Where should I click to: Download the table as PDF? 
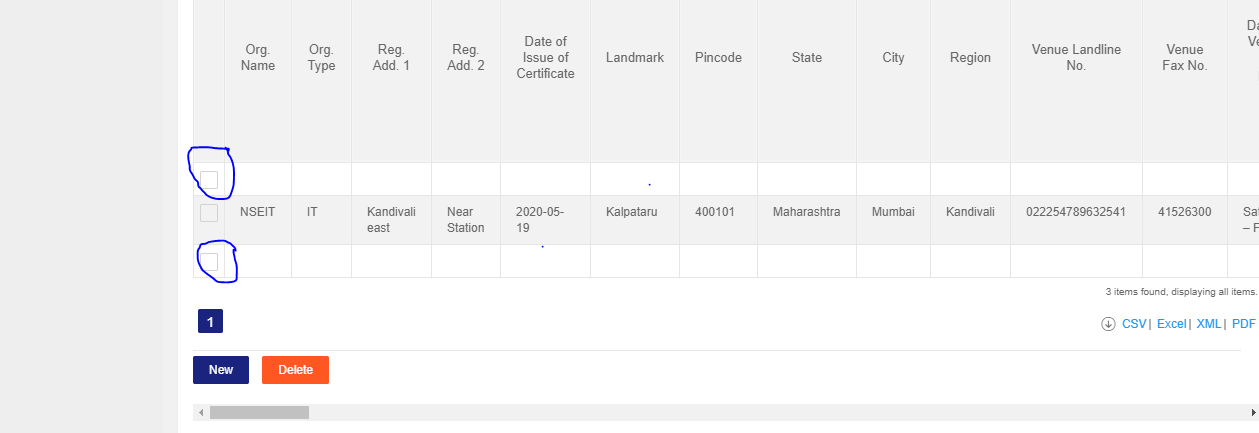[1243, 324]
